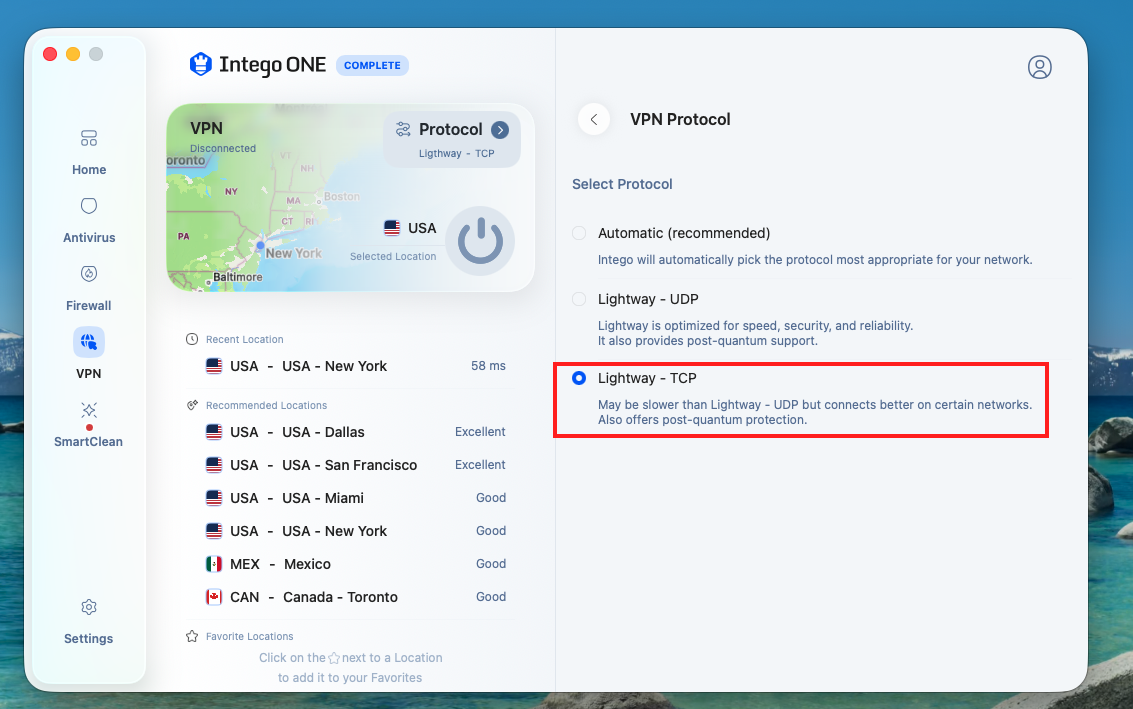1133x709 pixels.
Task: Go back with the VPN Protocol chevron
Action: 594,119
